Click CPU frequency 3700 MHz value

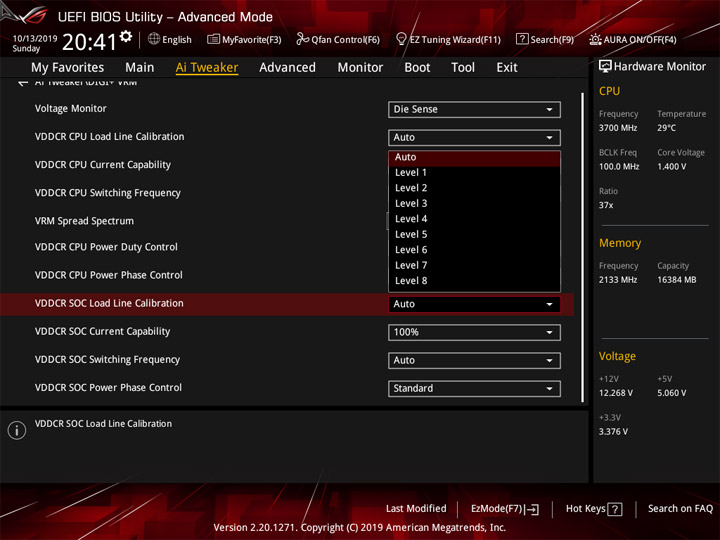coord(618,128)
